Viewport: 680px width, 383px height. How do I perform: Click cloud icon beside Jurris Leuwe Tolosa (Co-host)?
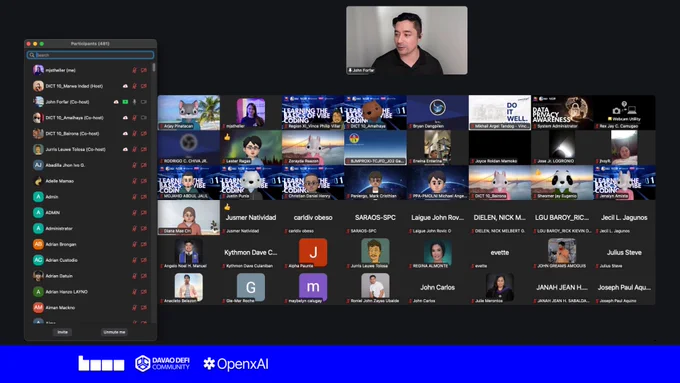click(x=125, y=149)
